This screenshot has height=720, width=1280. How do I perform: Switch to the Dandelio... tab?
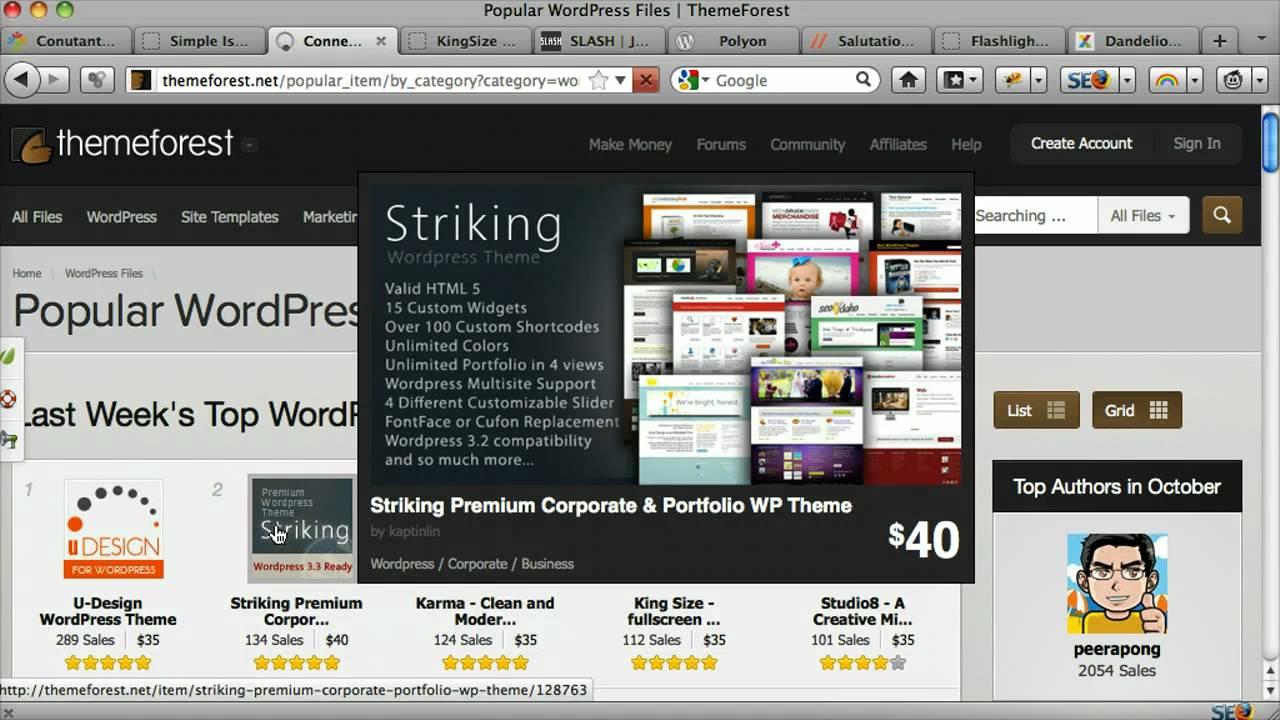[1132, 41]
